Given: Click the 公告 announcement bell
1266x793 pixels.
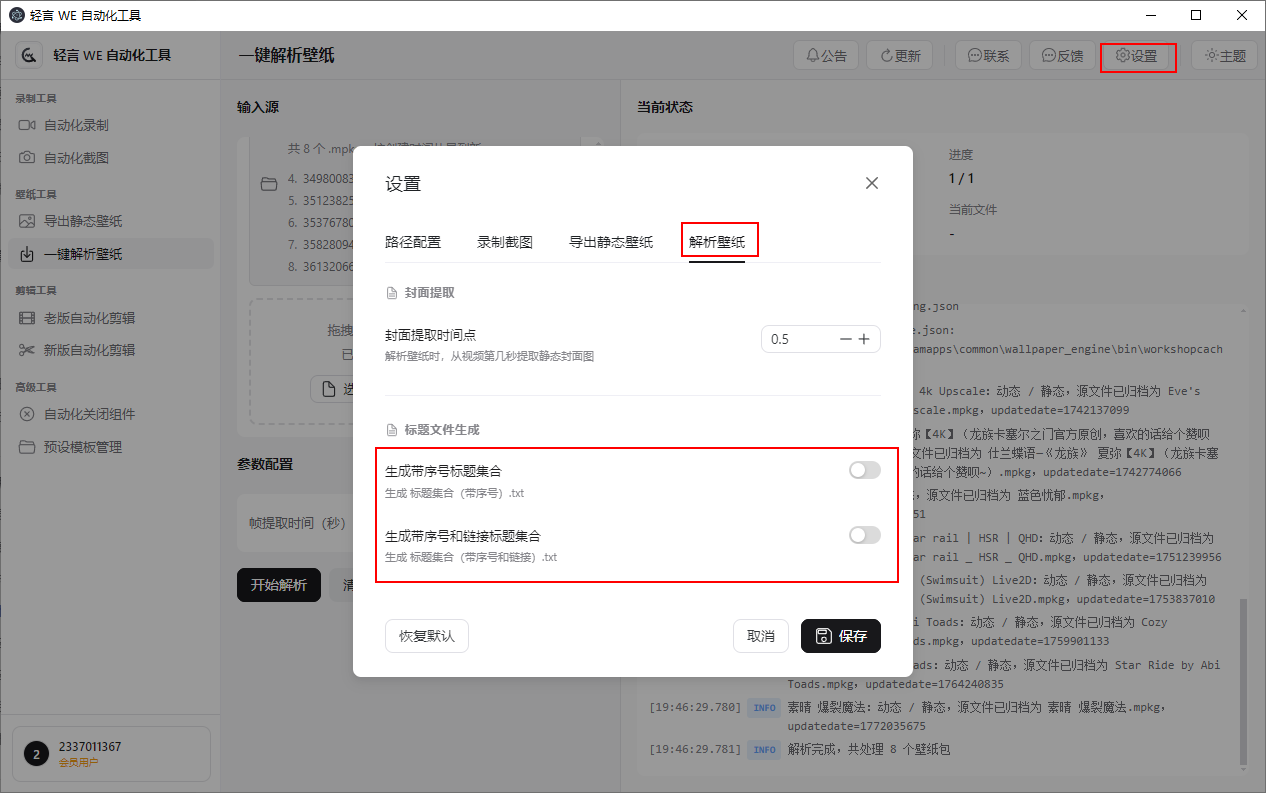Looking at the screenshot, I should pos(825,55).
